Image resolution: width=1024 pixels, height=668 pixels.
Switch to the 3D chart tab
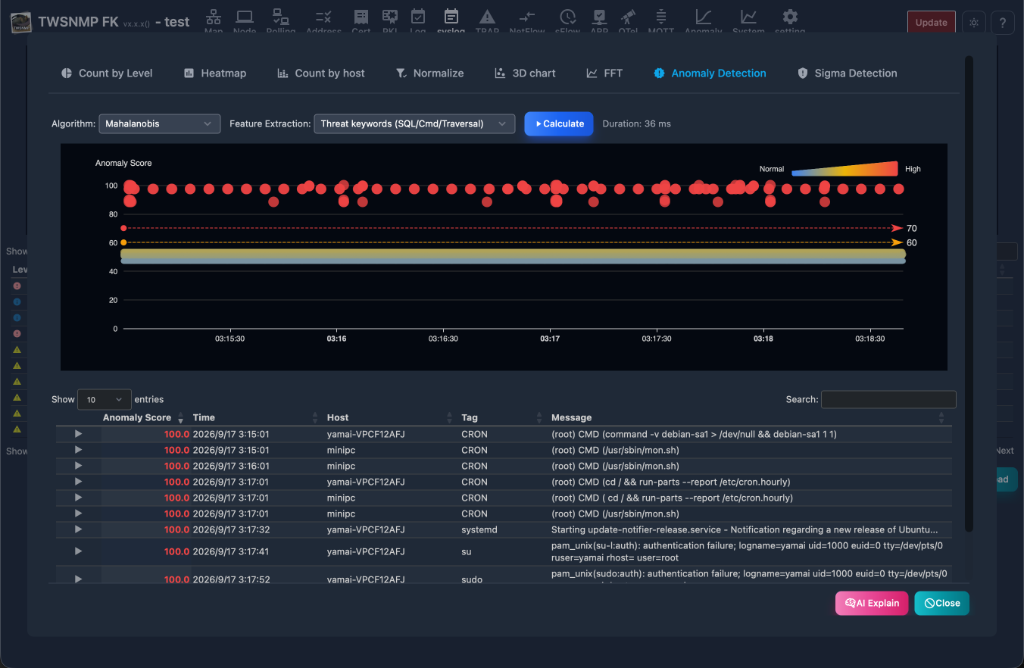point(525,73)
